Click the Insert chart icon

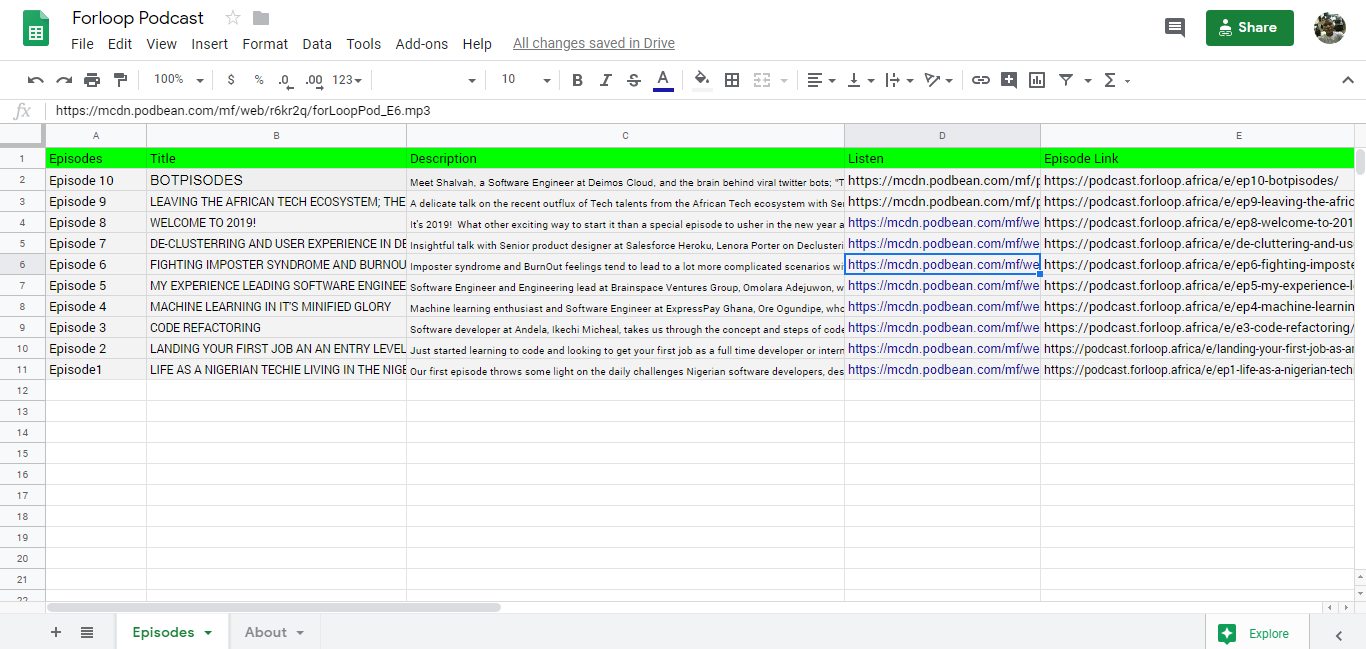[x=1037, y=80]
